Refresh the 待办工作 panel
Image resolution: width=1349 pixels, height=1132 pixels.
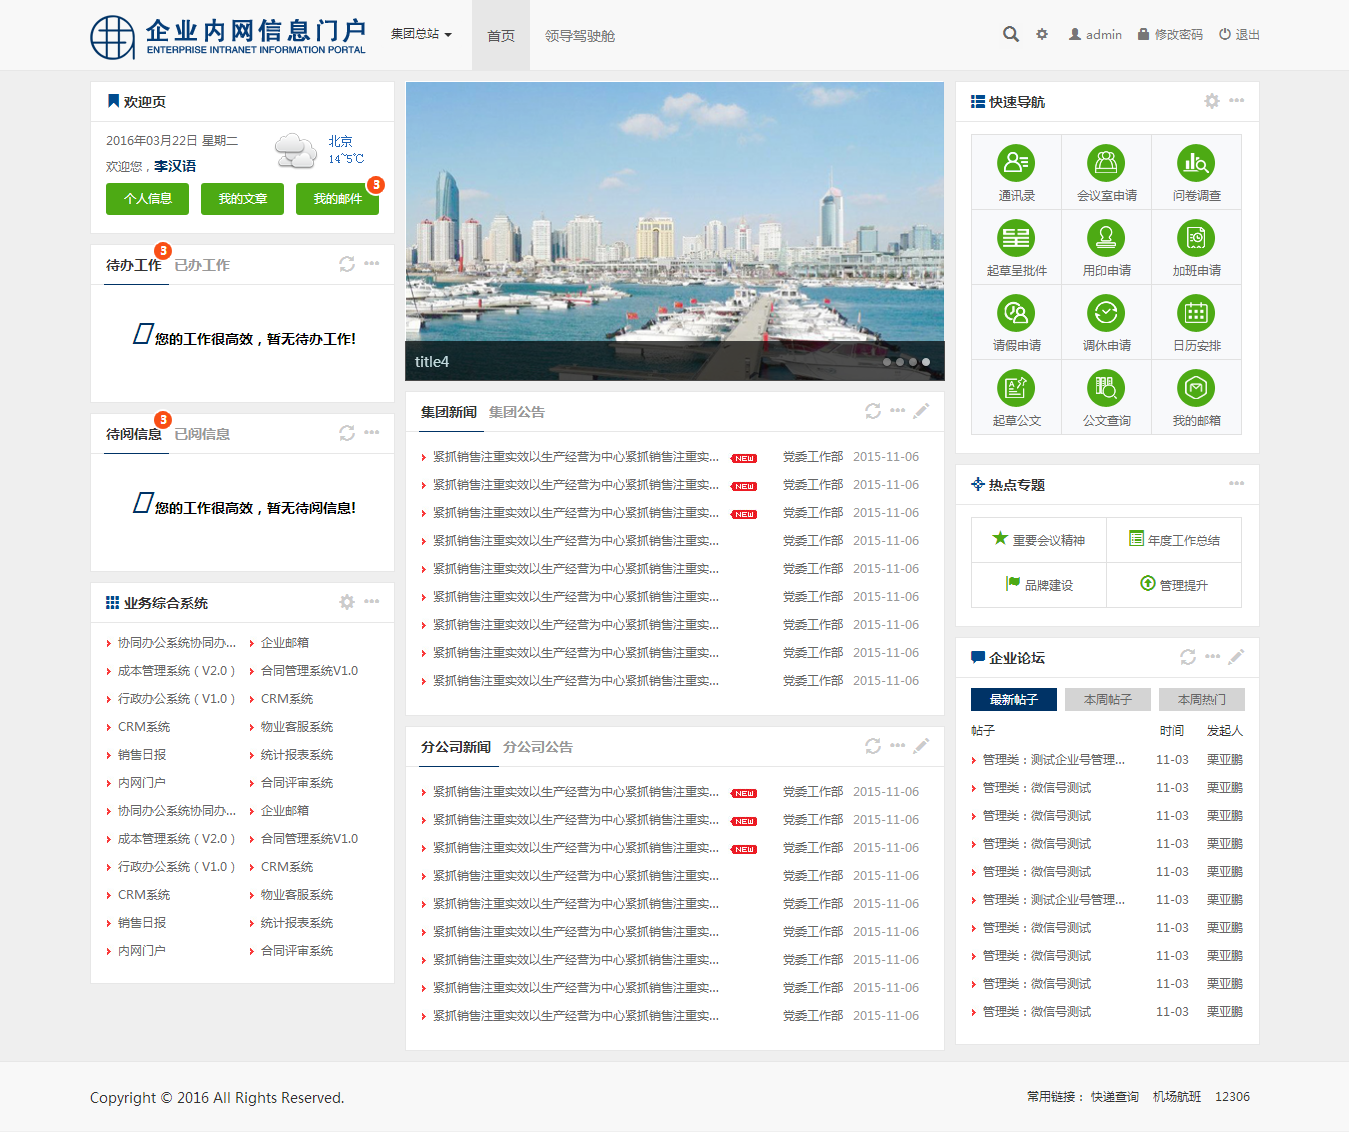click(x=347, y=264)
